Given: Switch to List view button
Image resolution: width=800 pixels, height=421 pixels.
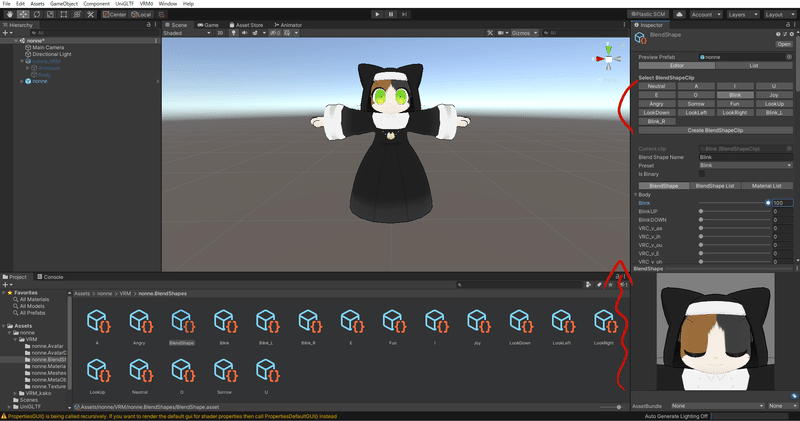Looking at the screenshot, I should 754,65.
